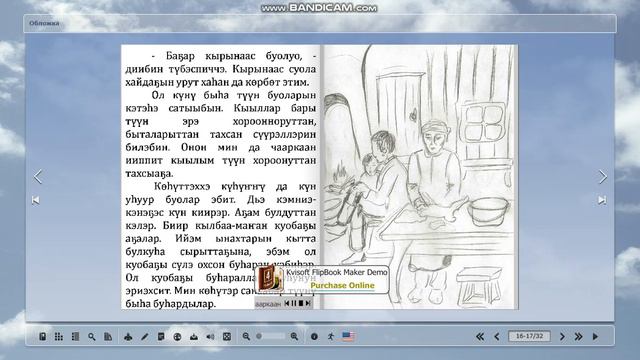Click the zoom out magnifier
The width and height of the screenshot is (640, 360).
(x=246, y=336)
